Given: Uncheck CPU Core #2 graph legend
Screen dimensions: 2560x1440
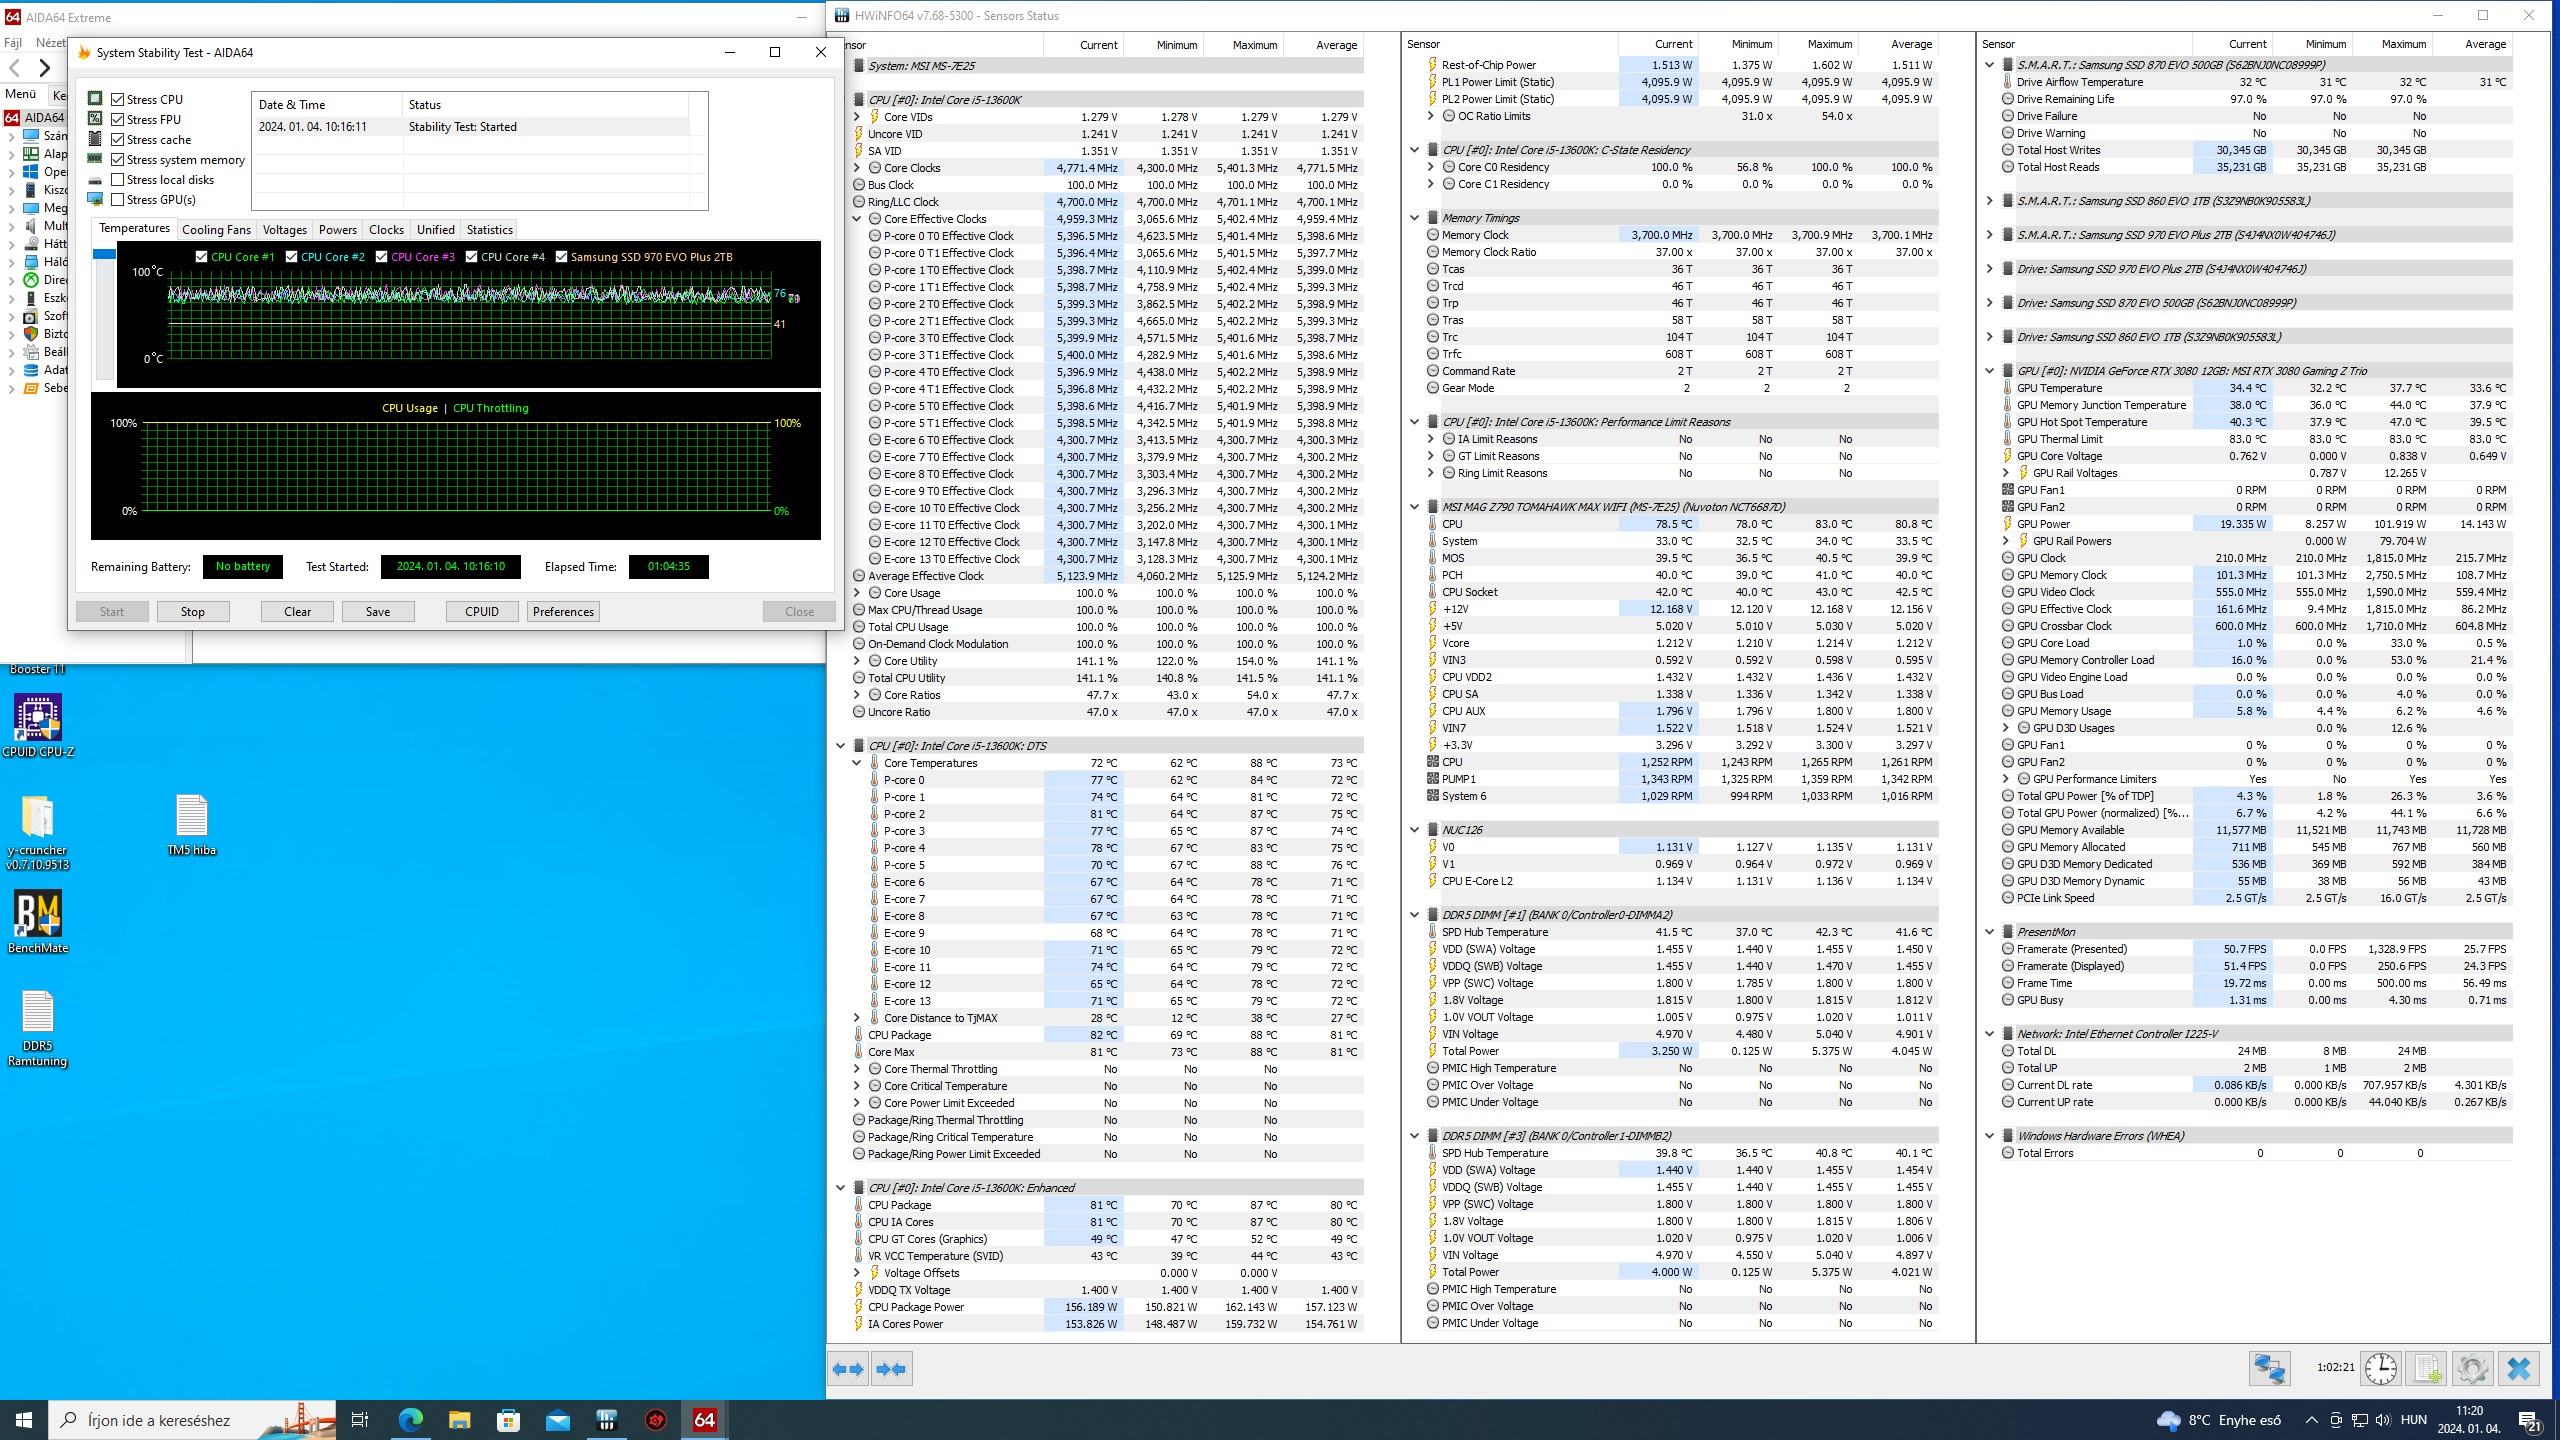Looking at the screenshot, I should (x=292, y=257).
